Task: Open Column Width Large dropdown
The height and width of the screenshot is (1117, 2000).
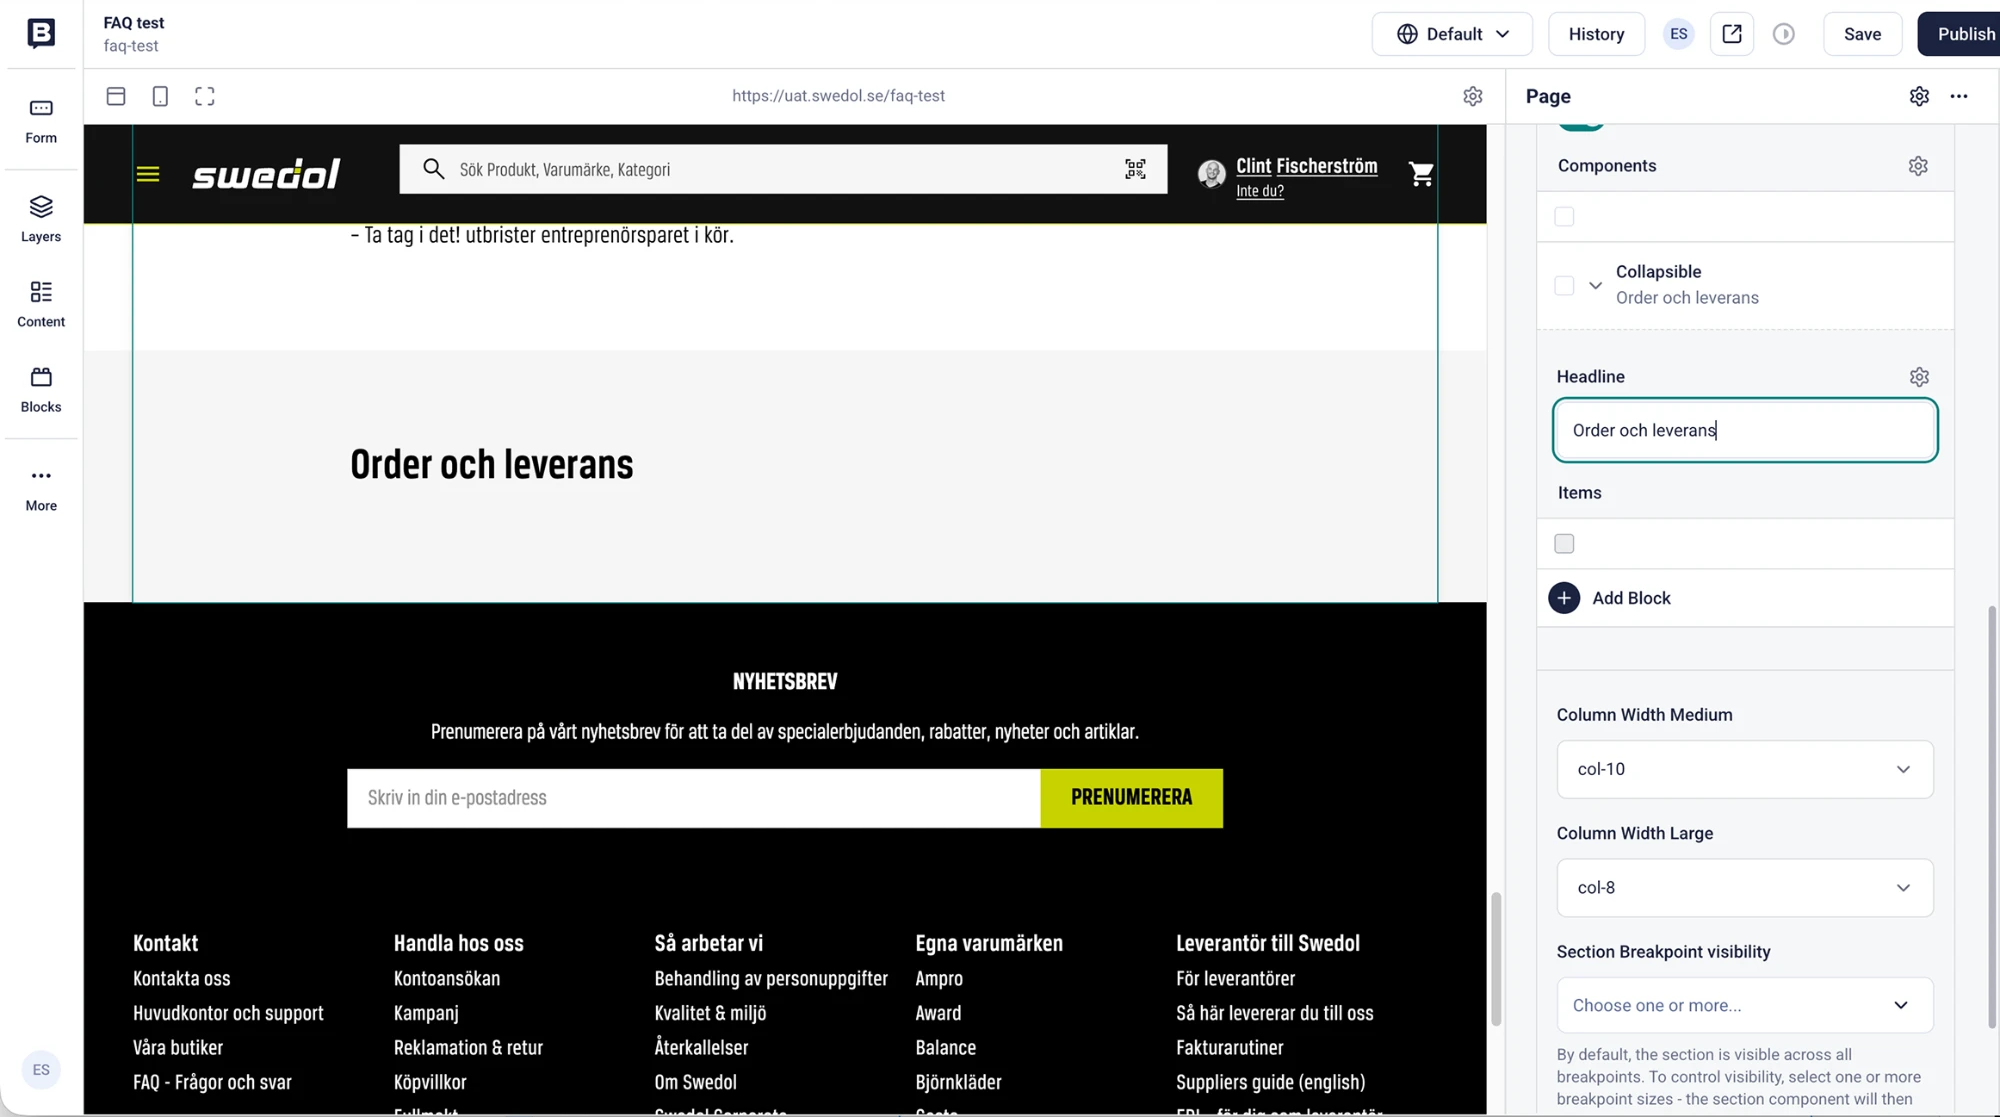Action: (1745, 888)
